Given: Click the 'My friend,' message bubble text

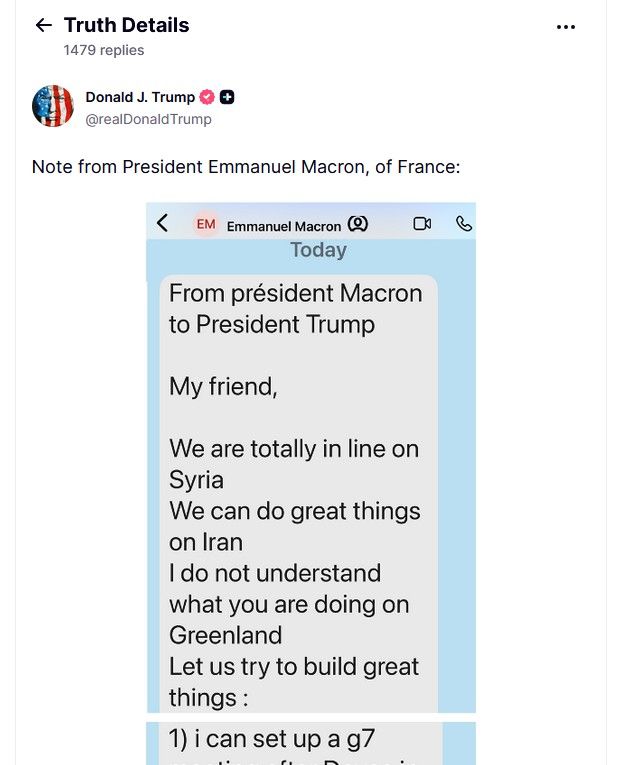Looking at the screenshot, I should click(x=223, y=387).
